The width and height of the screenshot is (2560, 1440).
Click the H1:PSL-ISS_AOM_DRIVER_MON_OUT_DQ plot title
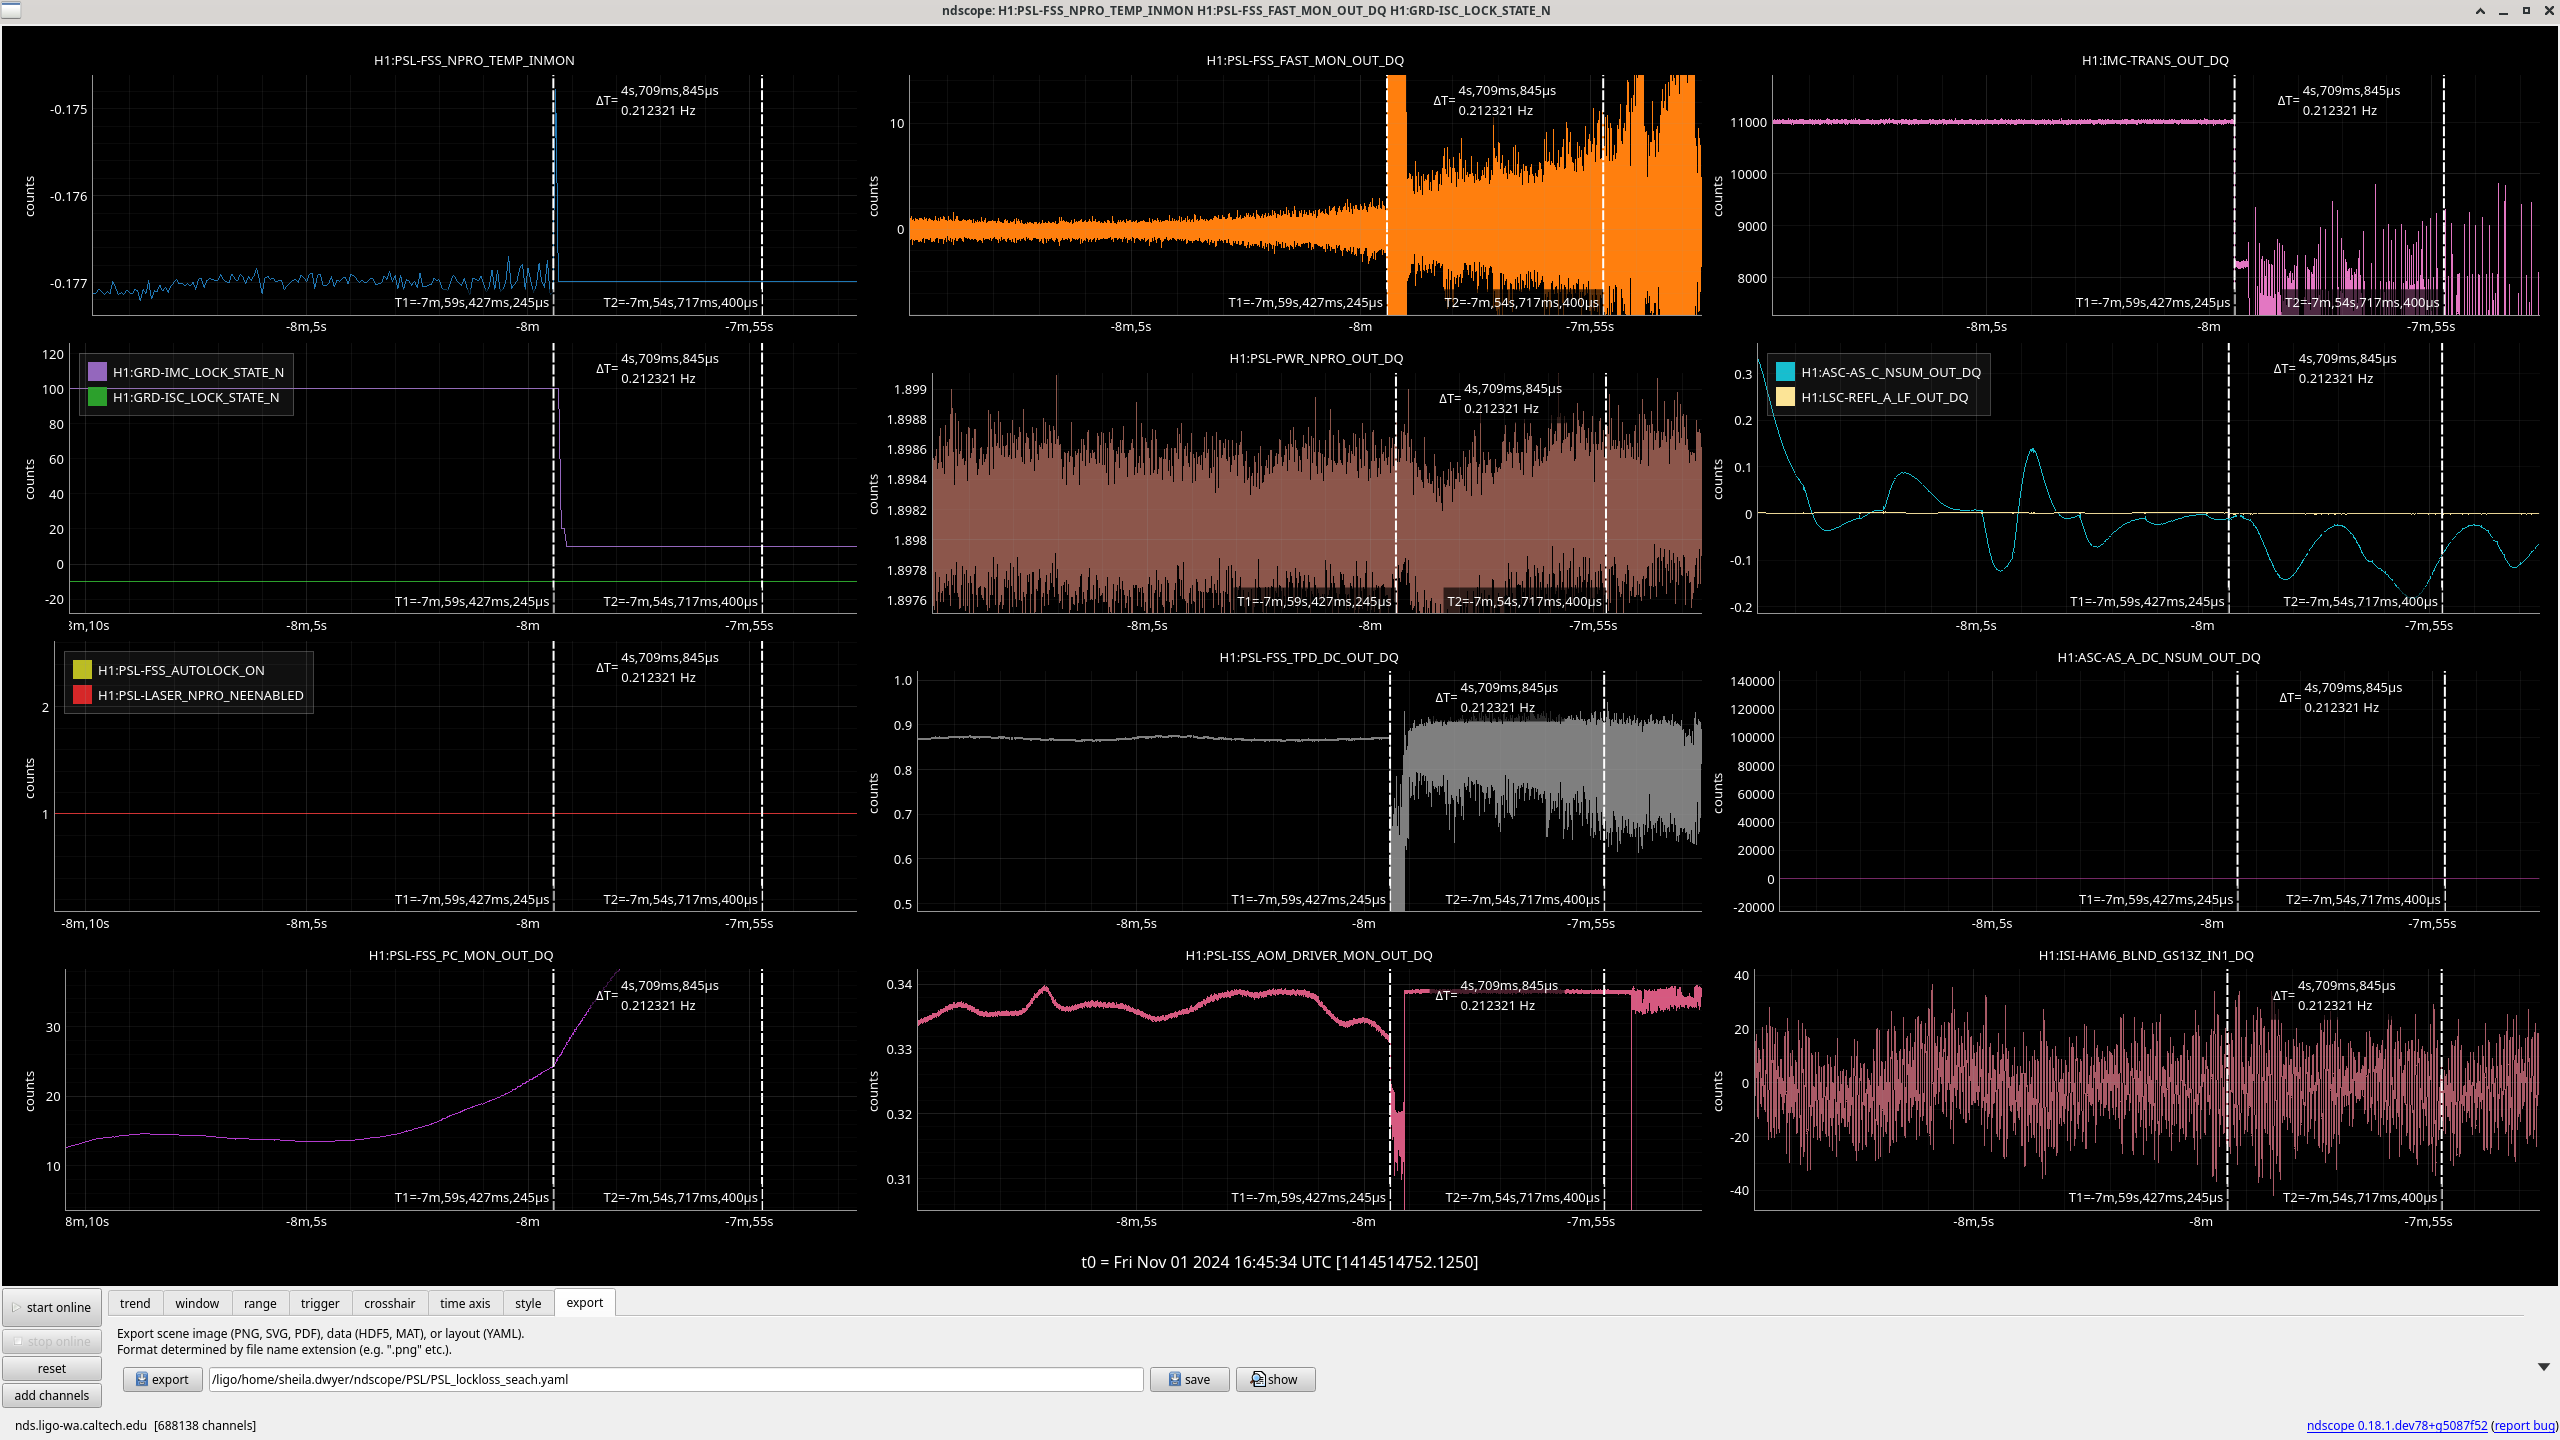point(1309,955)
